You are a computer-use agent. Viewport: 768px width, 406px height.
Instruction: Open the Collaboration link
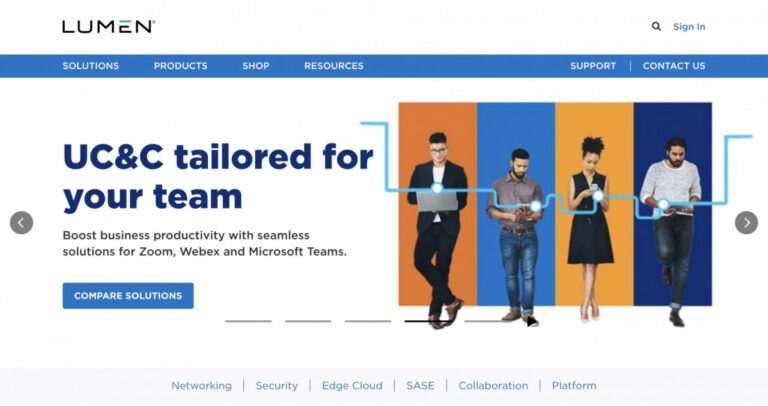493,386
